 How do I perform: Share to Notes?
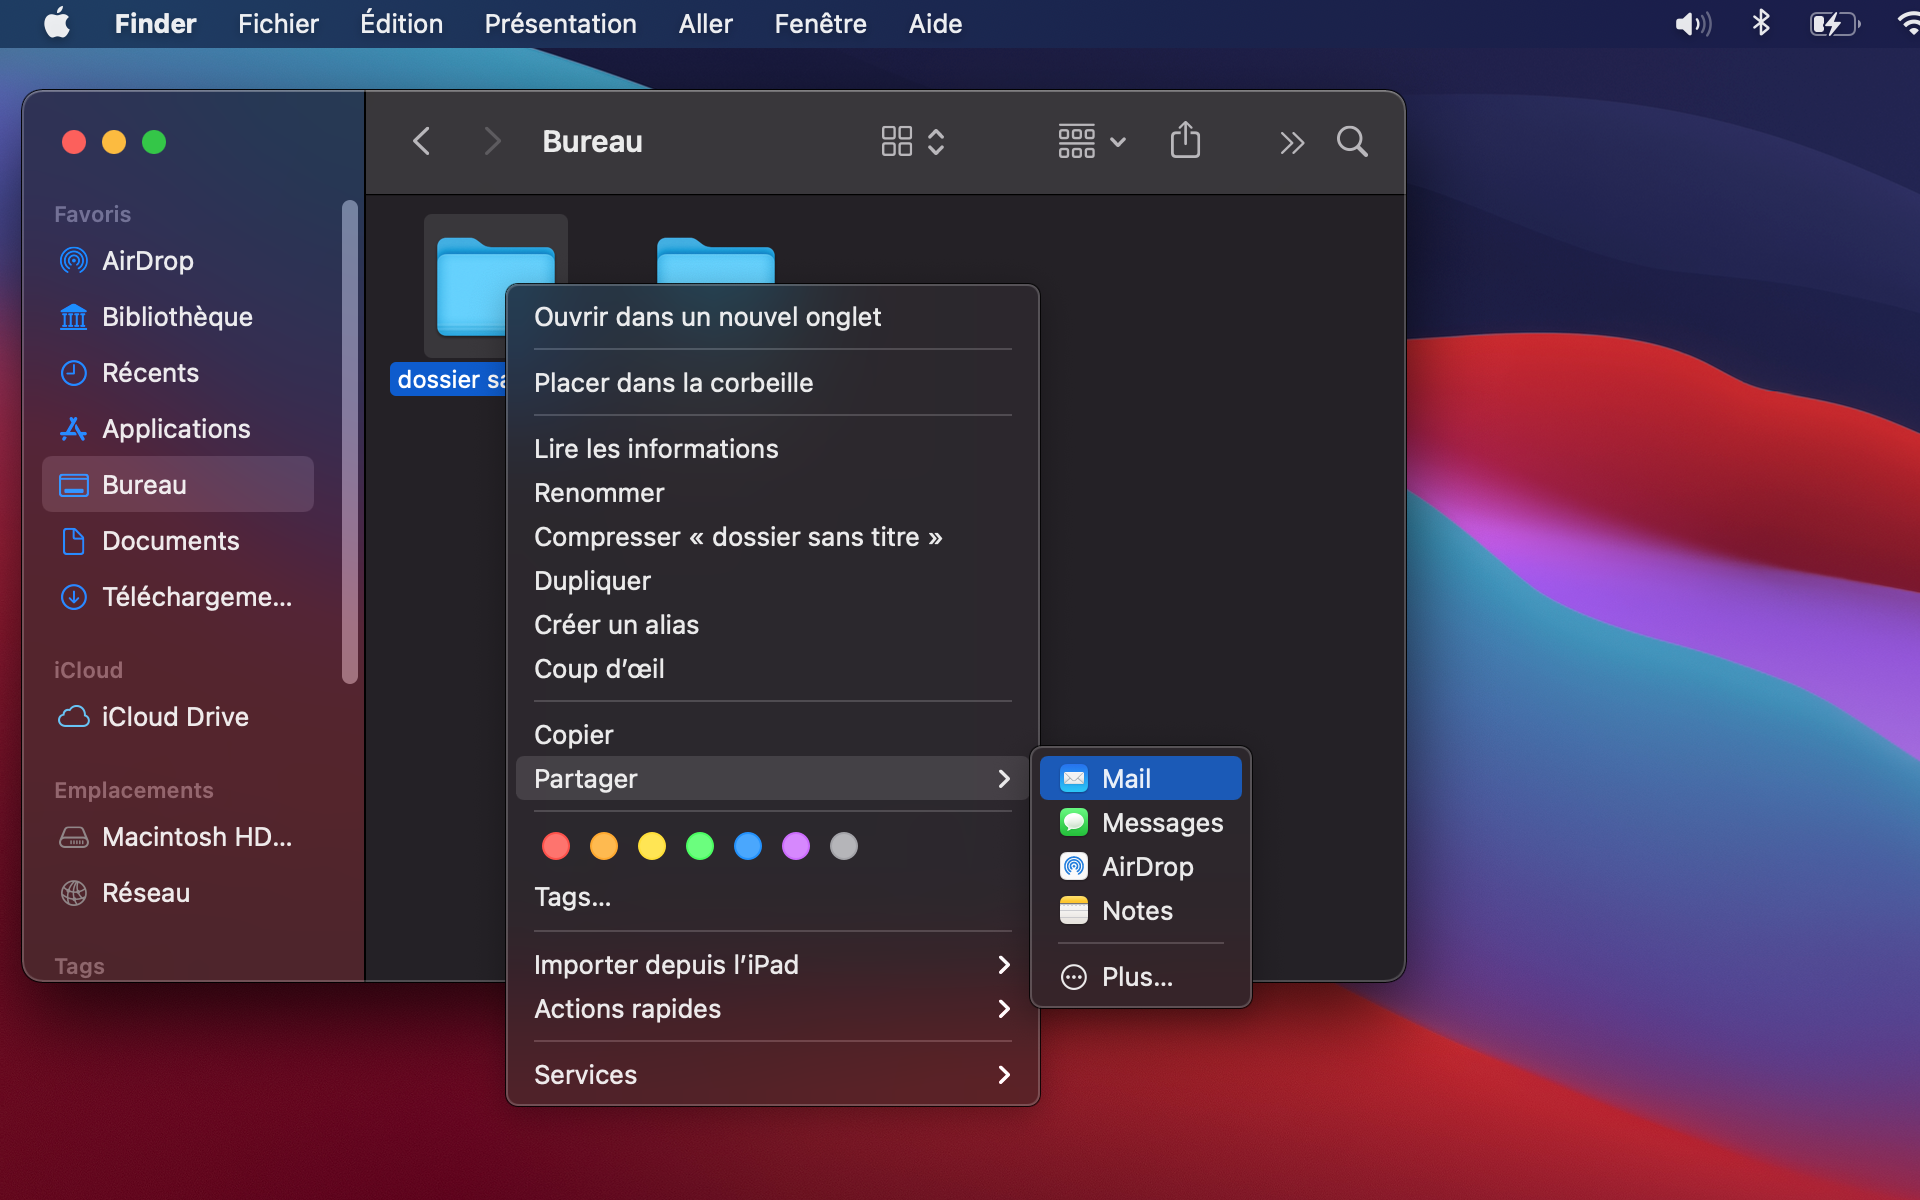pos(1141,911)
